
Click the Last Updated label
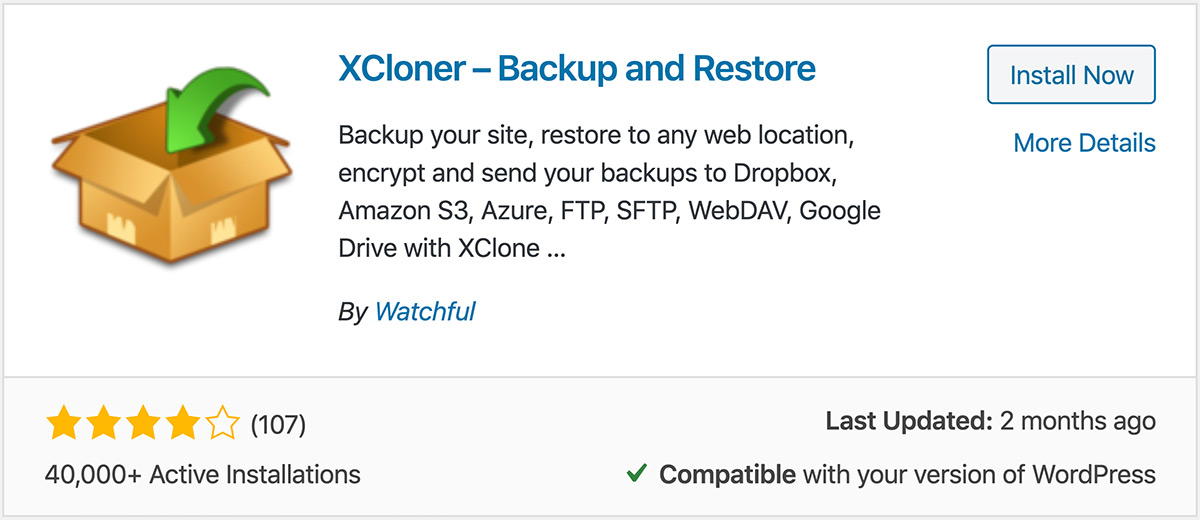coord(908,422)
